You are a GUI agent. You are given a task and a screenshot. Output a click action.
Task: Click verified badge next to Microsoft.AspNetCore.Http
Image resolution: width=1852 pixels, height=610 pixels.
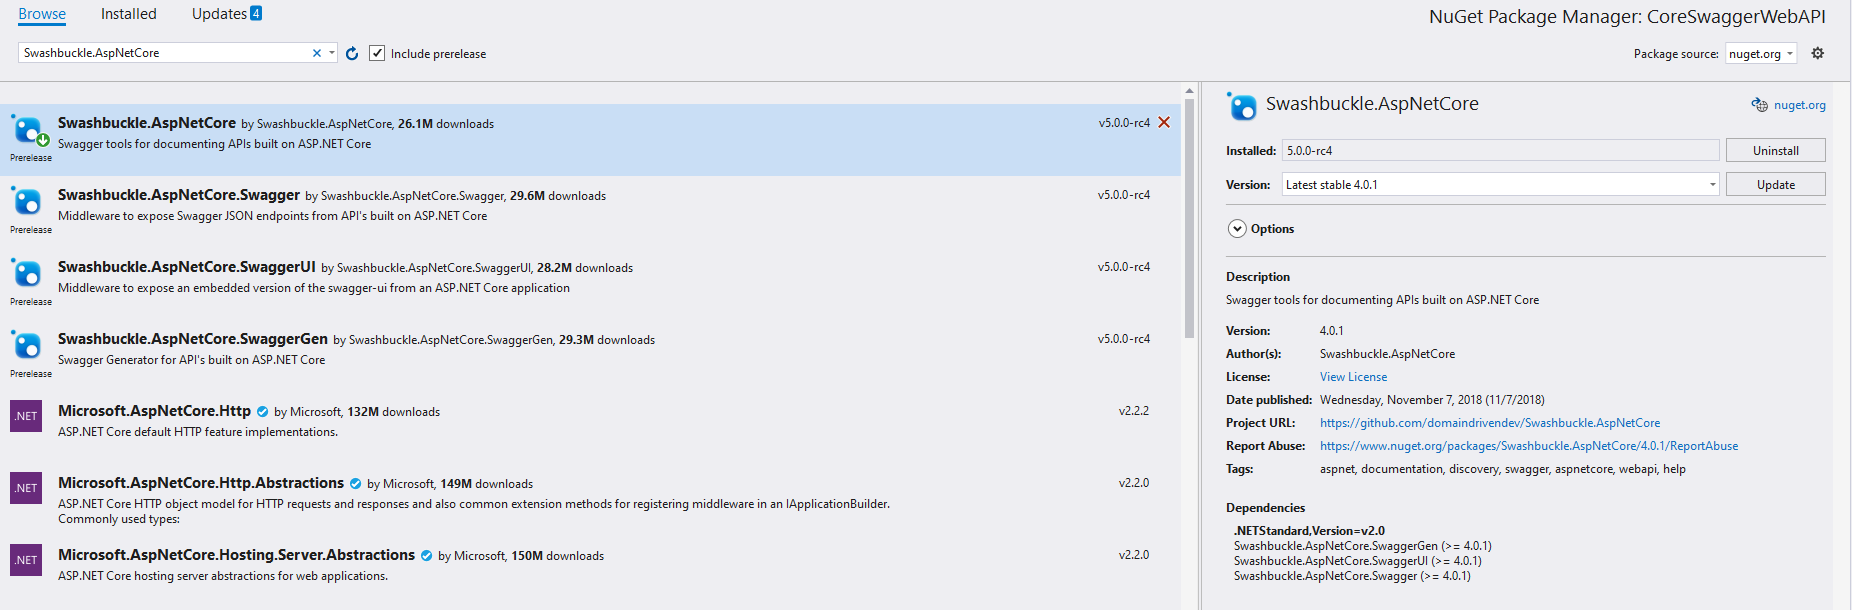(x=262, y=411)
